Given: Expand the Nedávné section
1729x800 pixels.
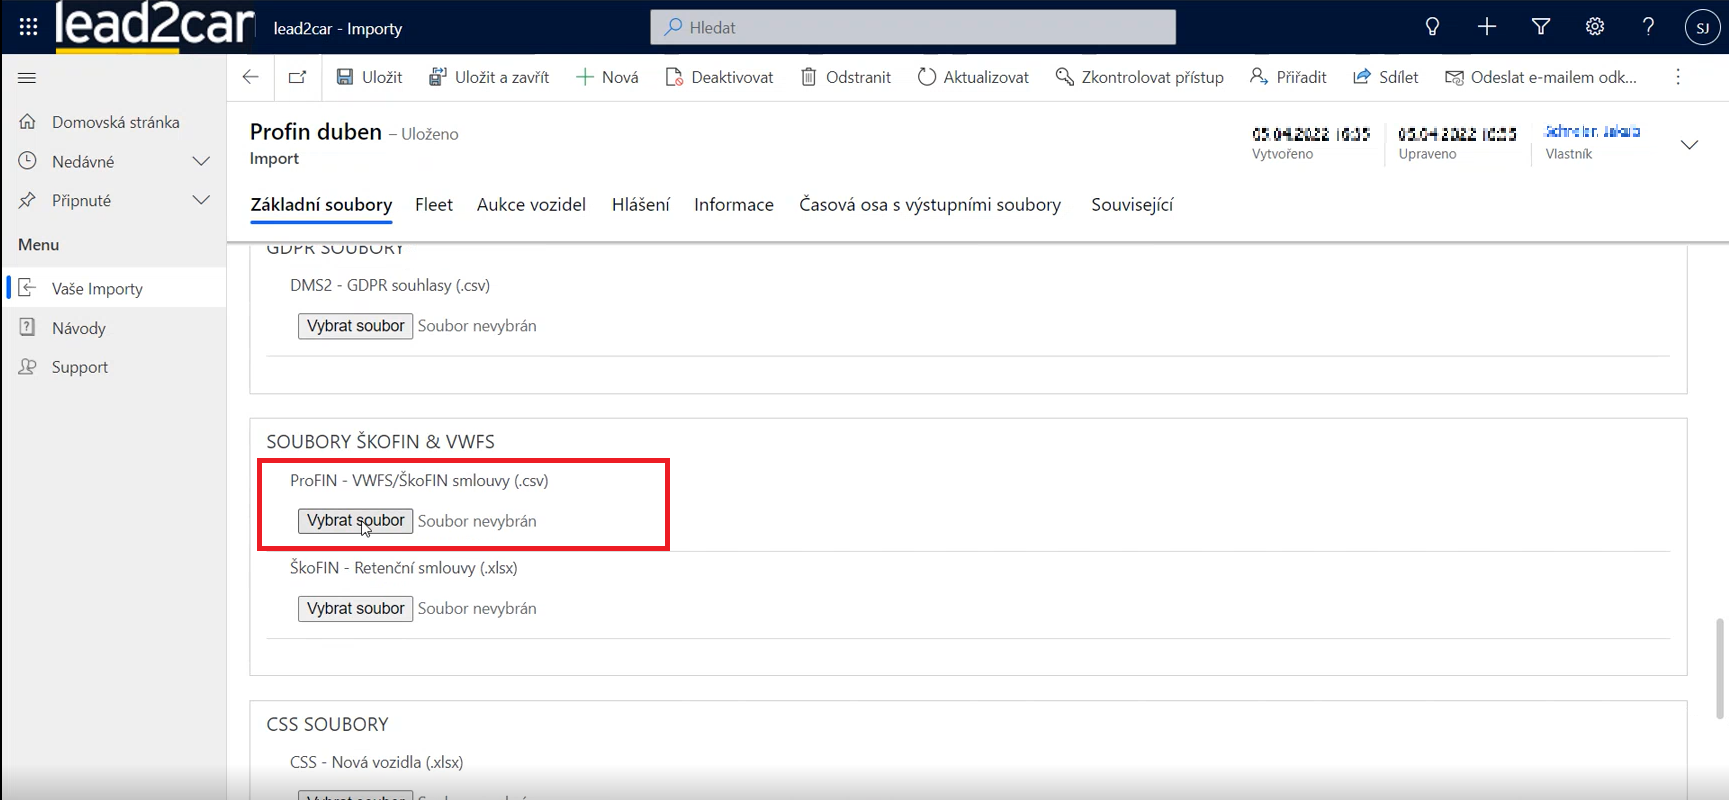Looking at the screenshot, I should click(x=201, y=161).
